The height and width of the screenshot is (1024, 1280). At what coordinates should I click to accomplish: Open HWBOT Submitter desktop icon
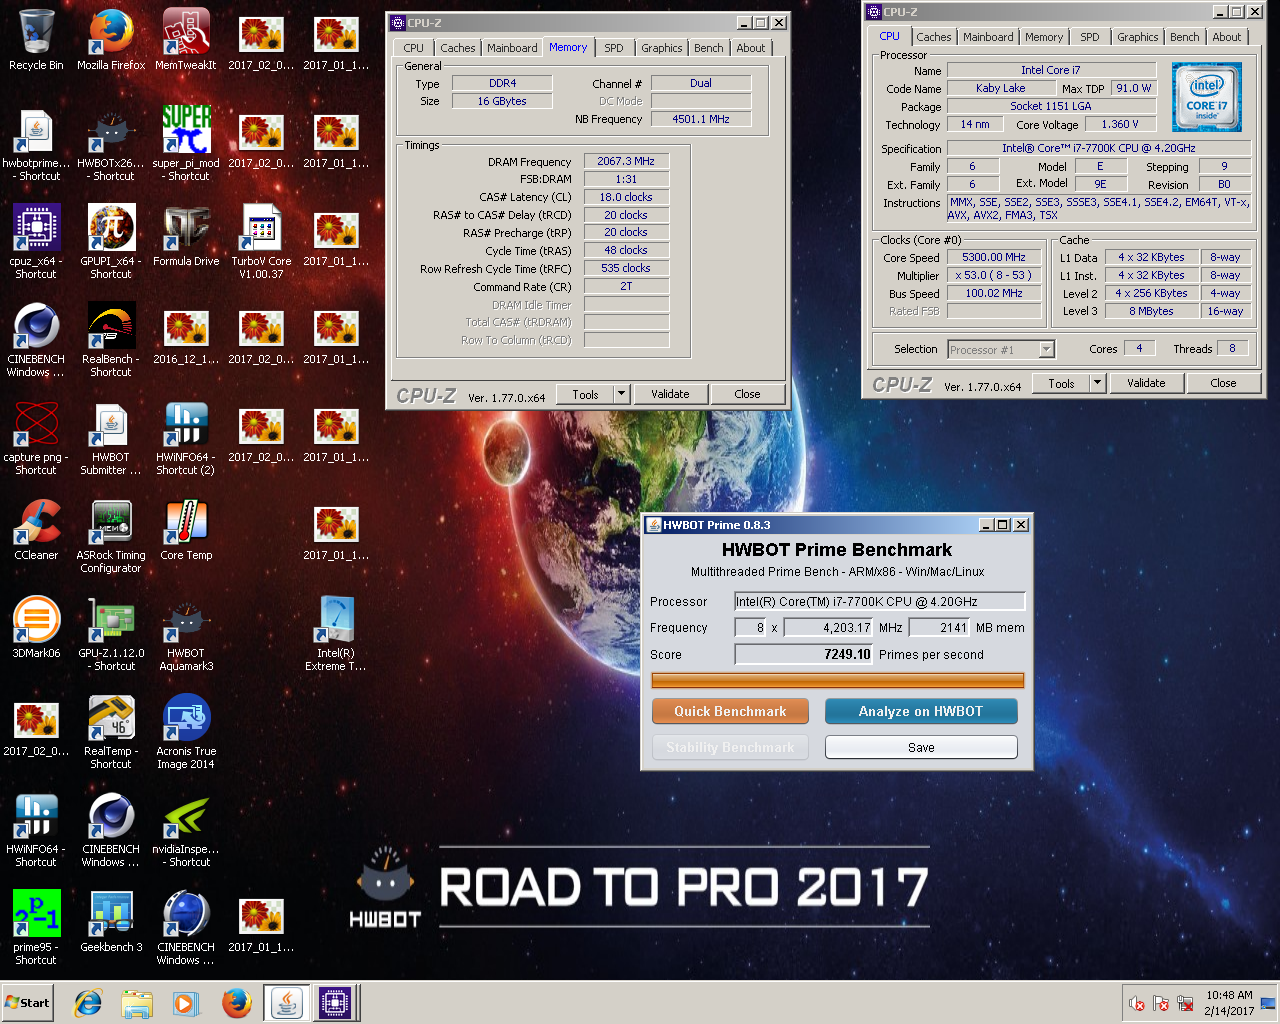111,438
